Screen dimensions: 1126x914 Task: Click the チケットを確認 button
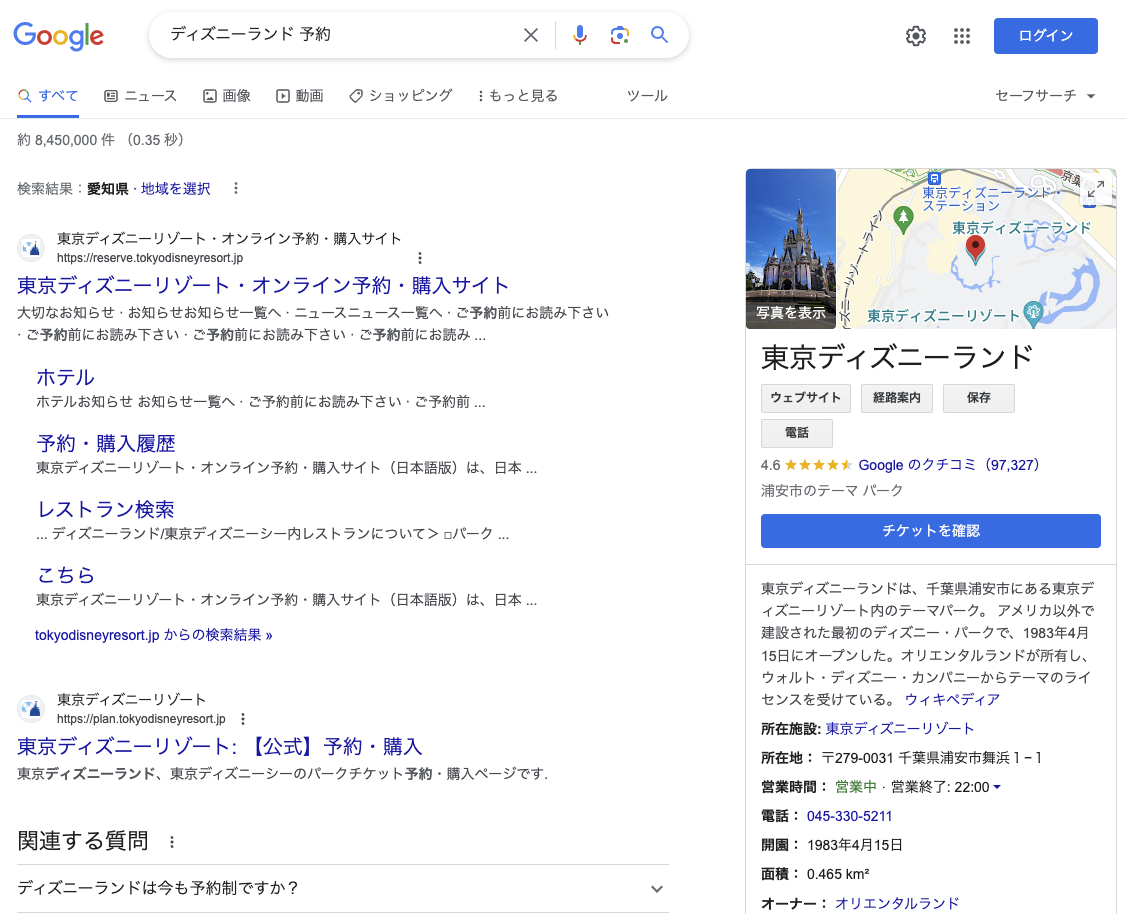point(930,531)
